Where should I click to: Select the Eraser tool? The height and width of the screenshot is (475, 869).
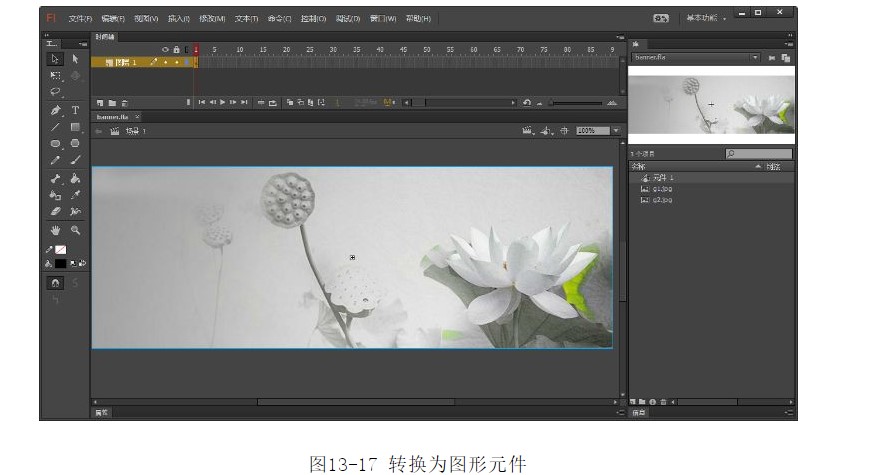point(56,212)
